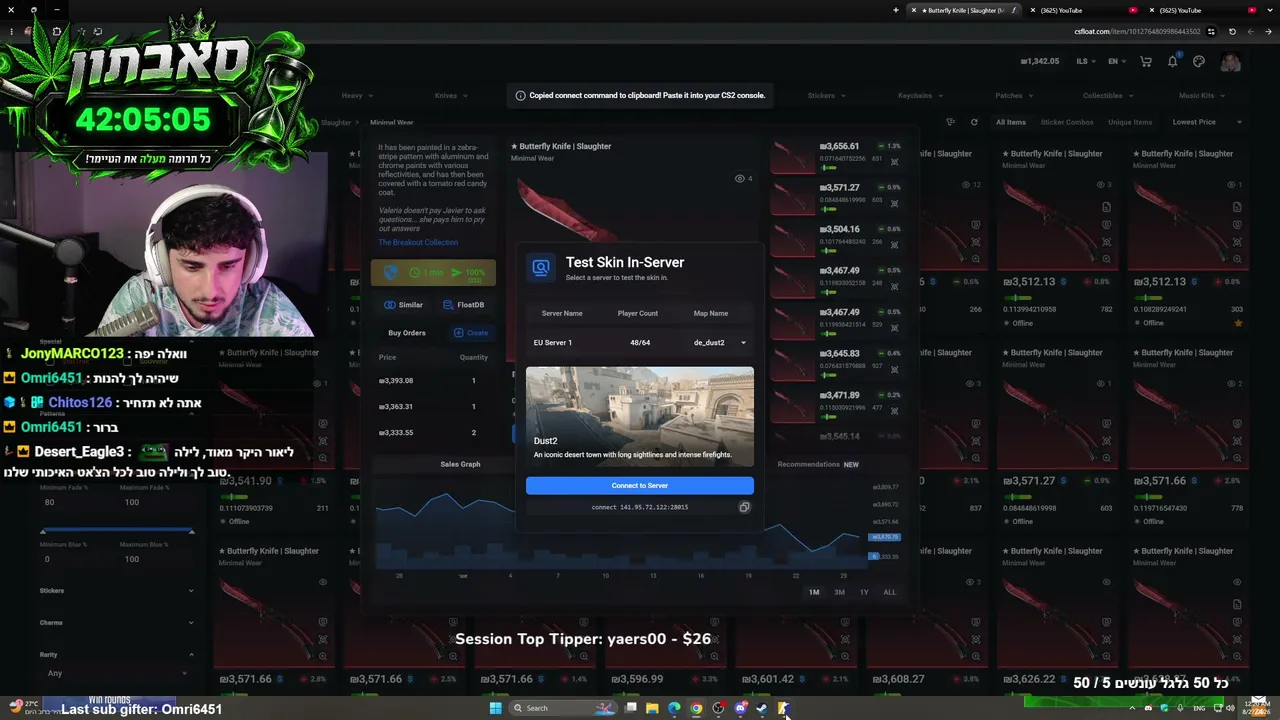
Task: Open the Lowest Price sort dropdown
Action: [x=1207, y=122]
